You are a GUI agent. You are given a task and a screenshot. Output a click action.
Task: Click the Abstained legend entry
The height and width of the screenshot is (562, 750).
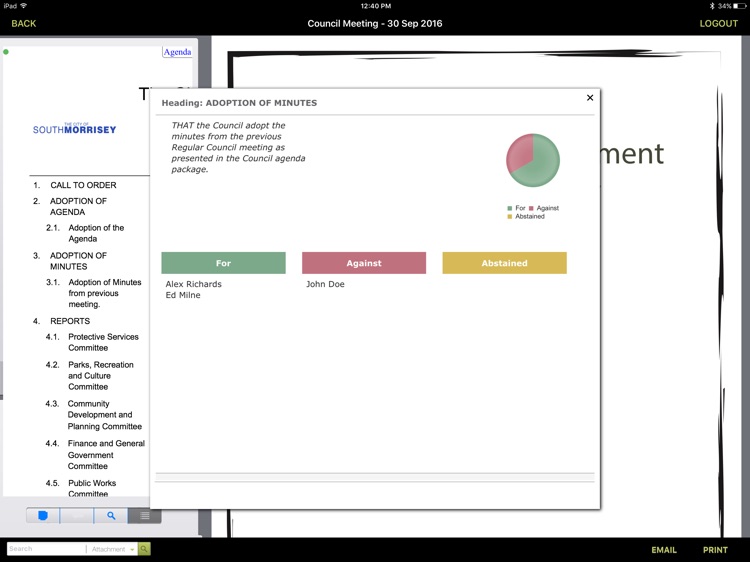526,217
